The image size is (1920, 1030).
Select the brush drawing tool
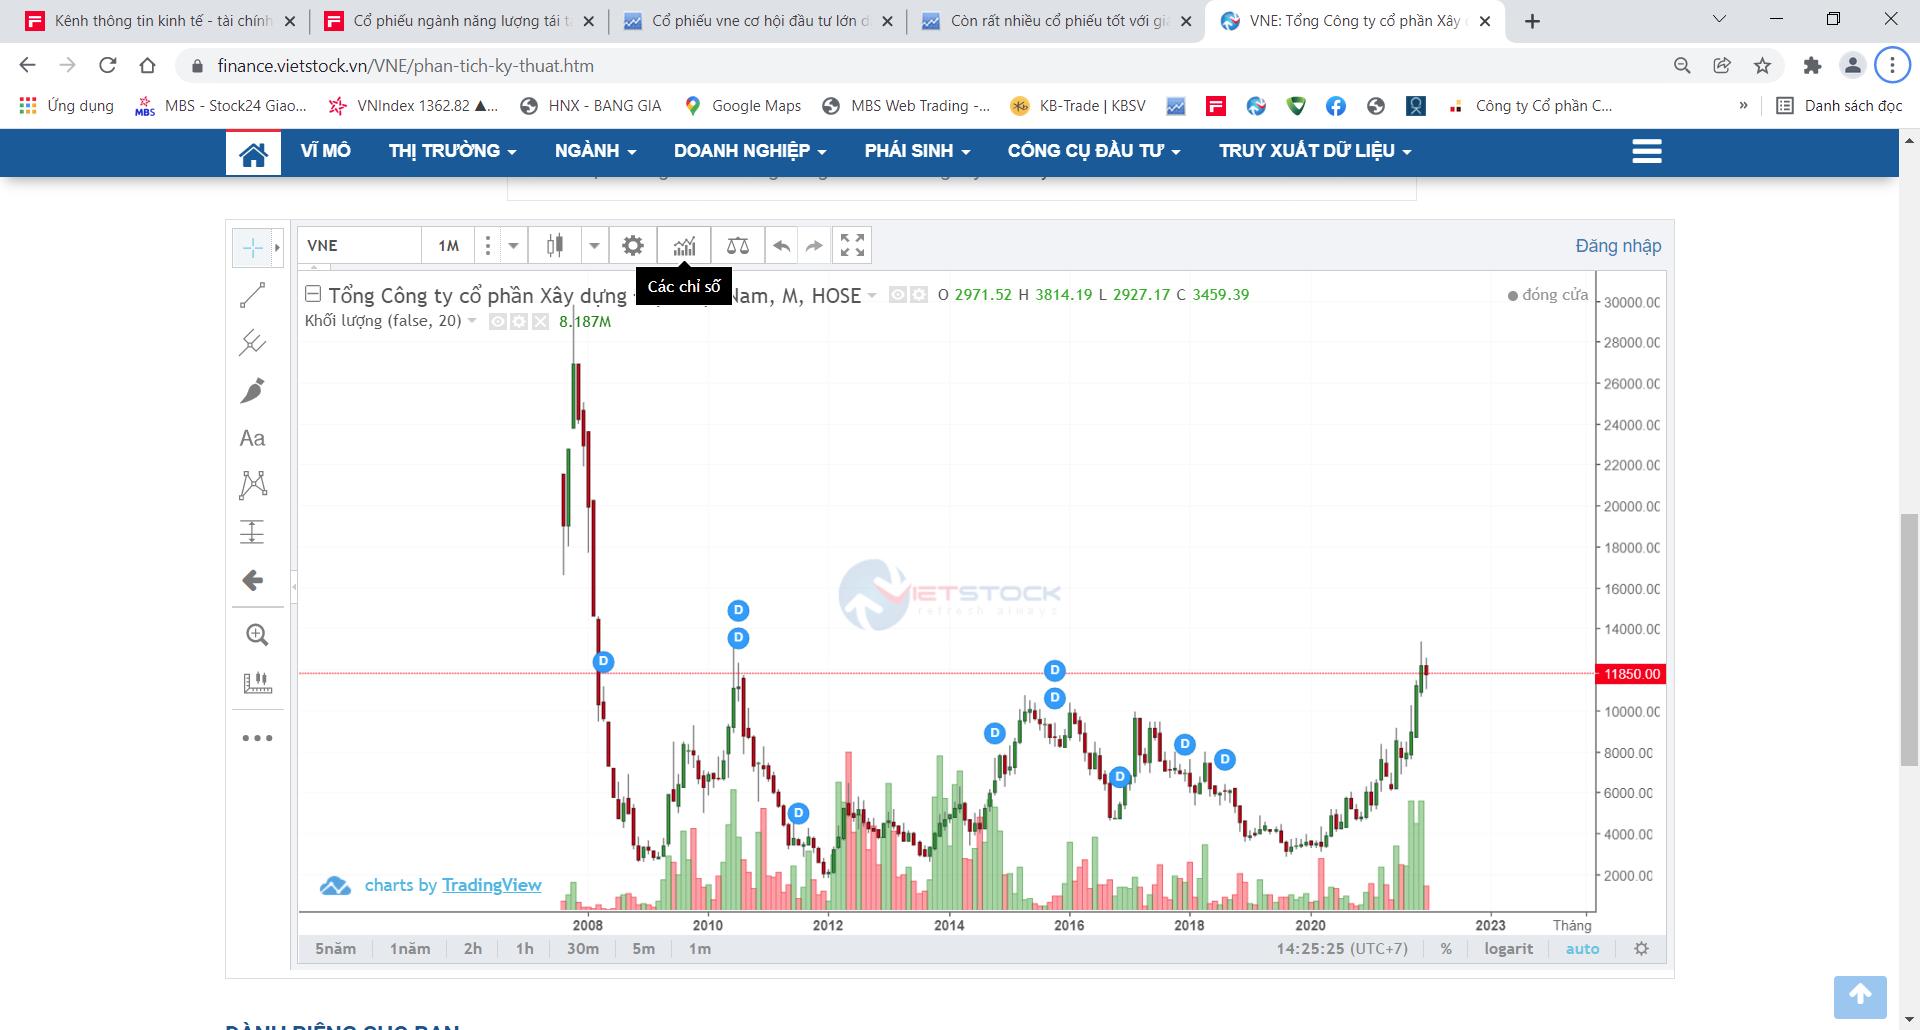[x=253, y=390]
